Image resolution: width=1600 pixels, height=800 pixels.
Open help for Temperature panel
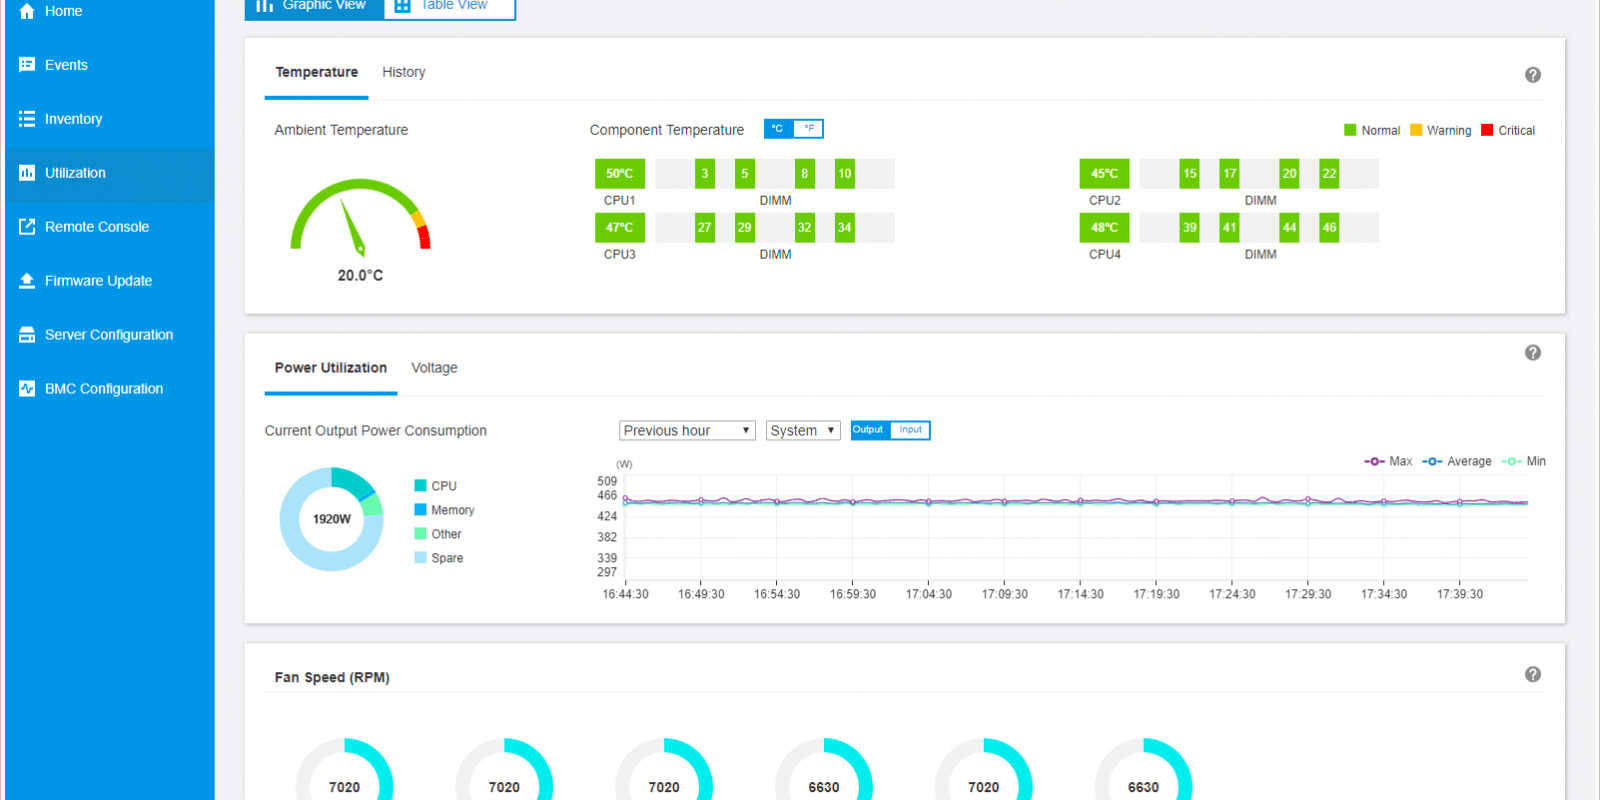pyautogui.click(x=1533, y=75)
